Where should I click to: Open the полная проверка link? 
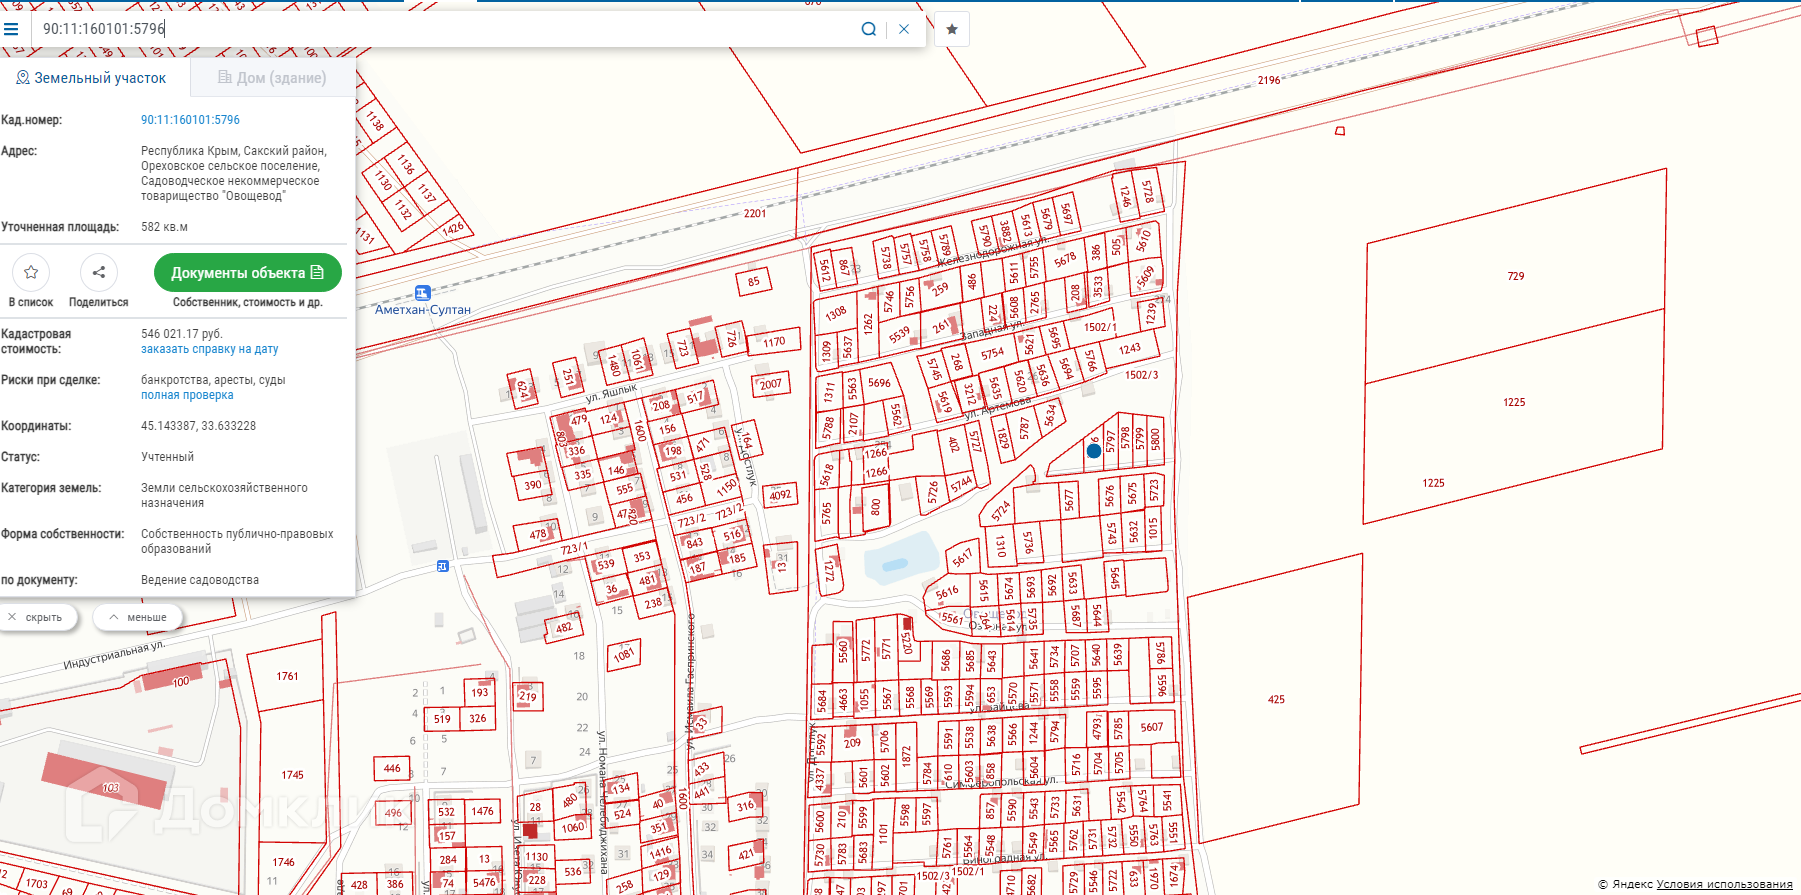click(187, 395)
